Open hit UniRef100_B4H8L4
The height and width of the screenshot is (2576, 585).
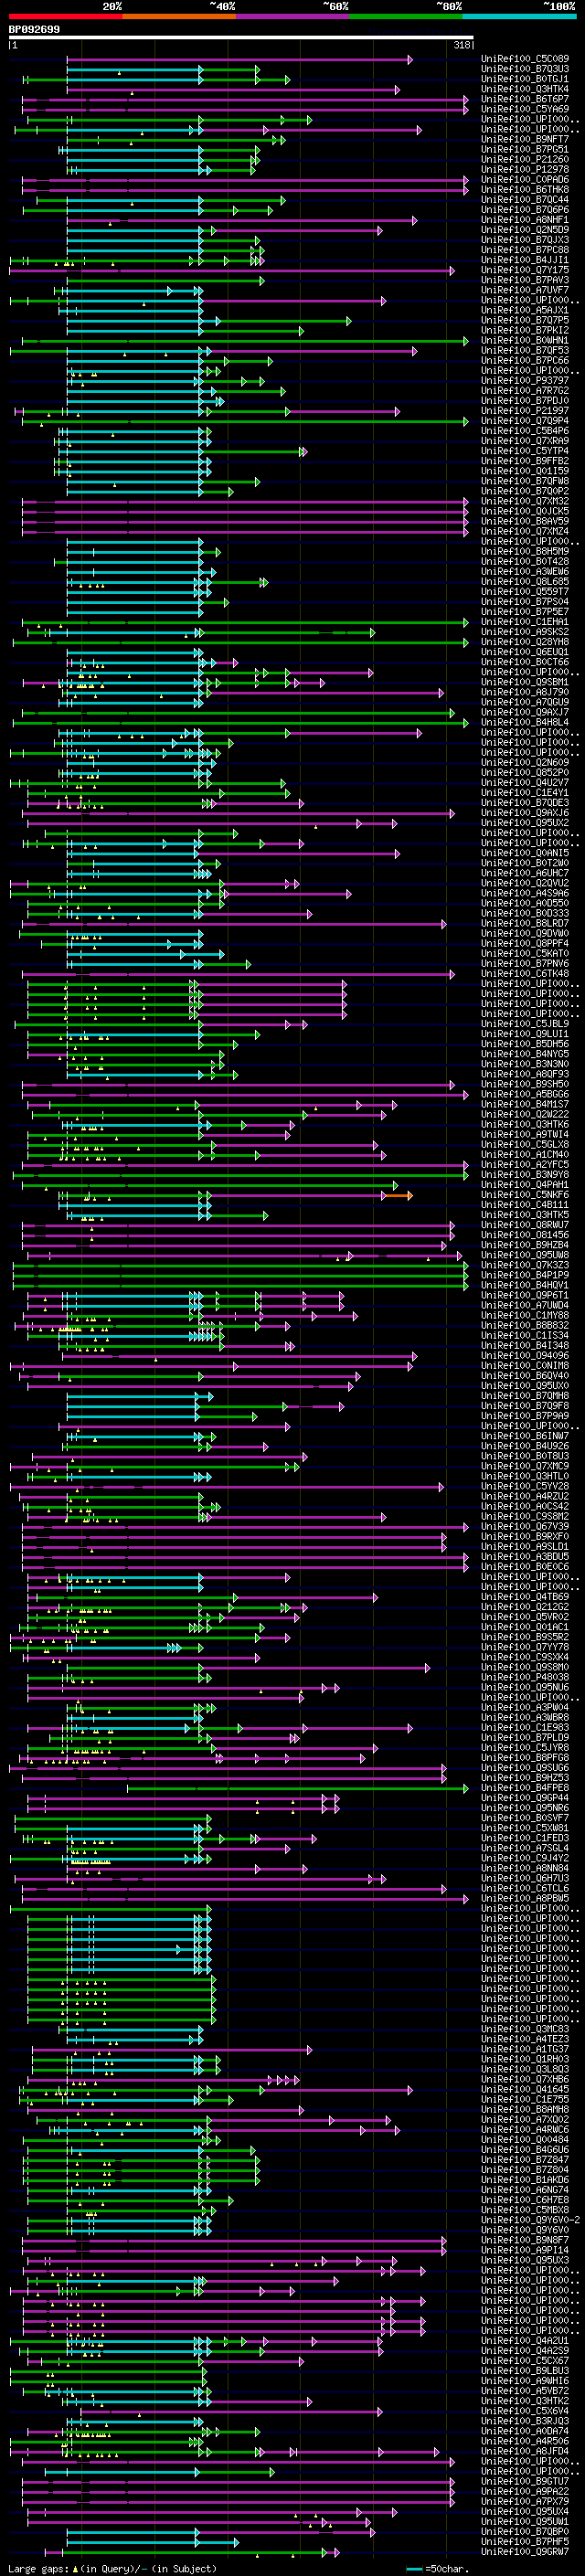525,722
